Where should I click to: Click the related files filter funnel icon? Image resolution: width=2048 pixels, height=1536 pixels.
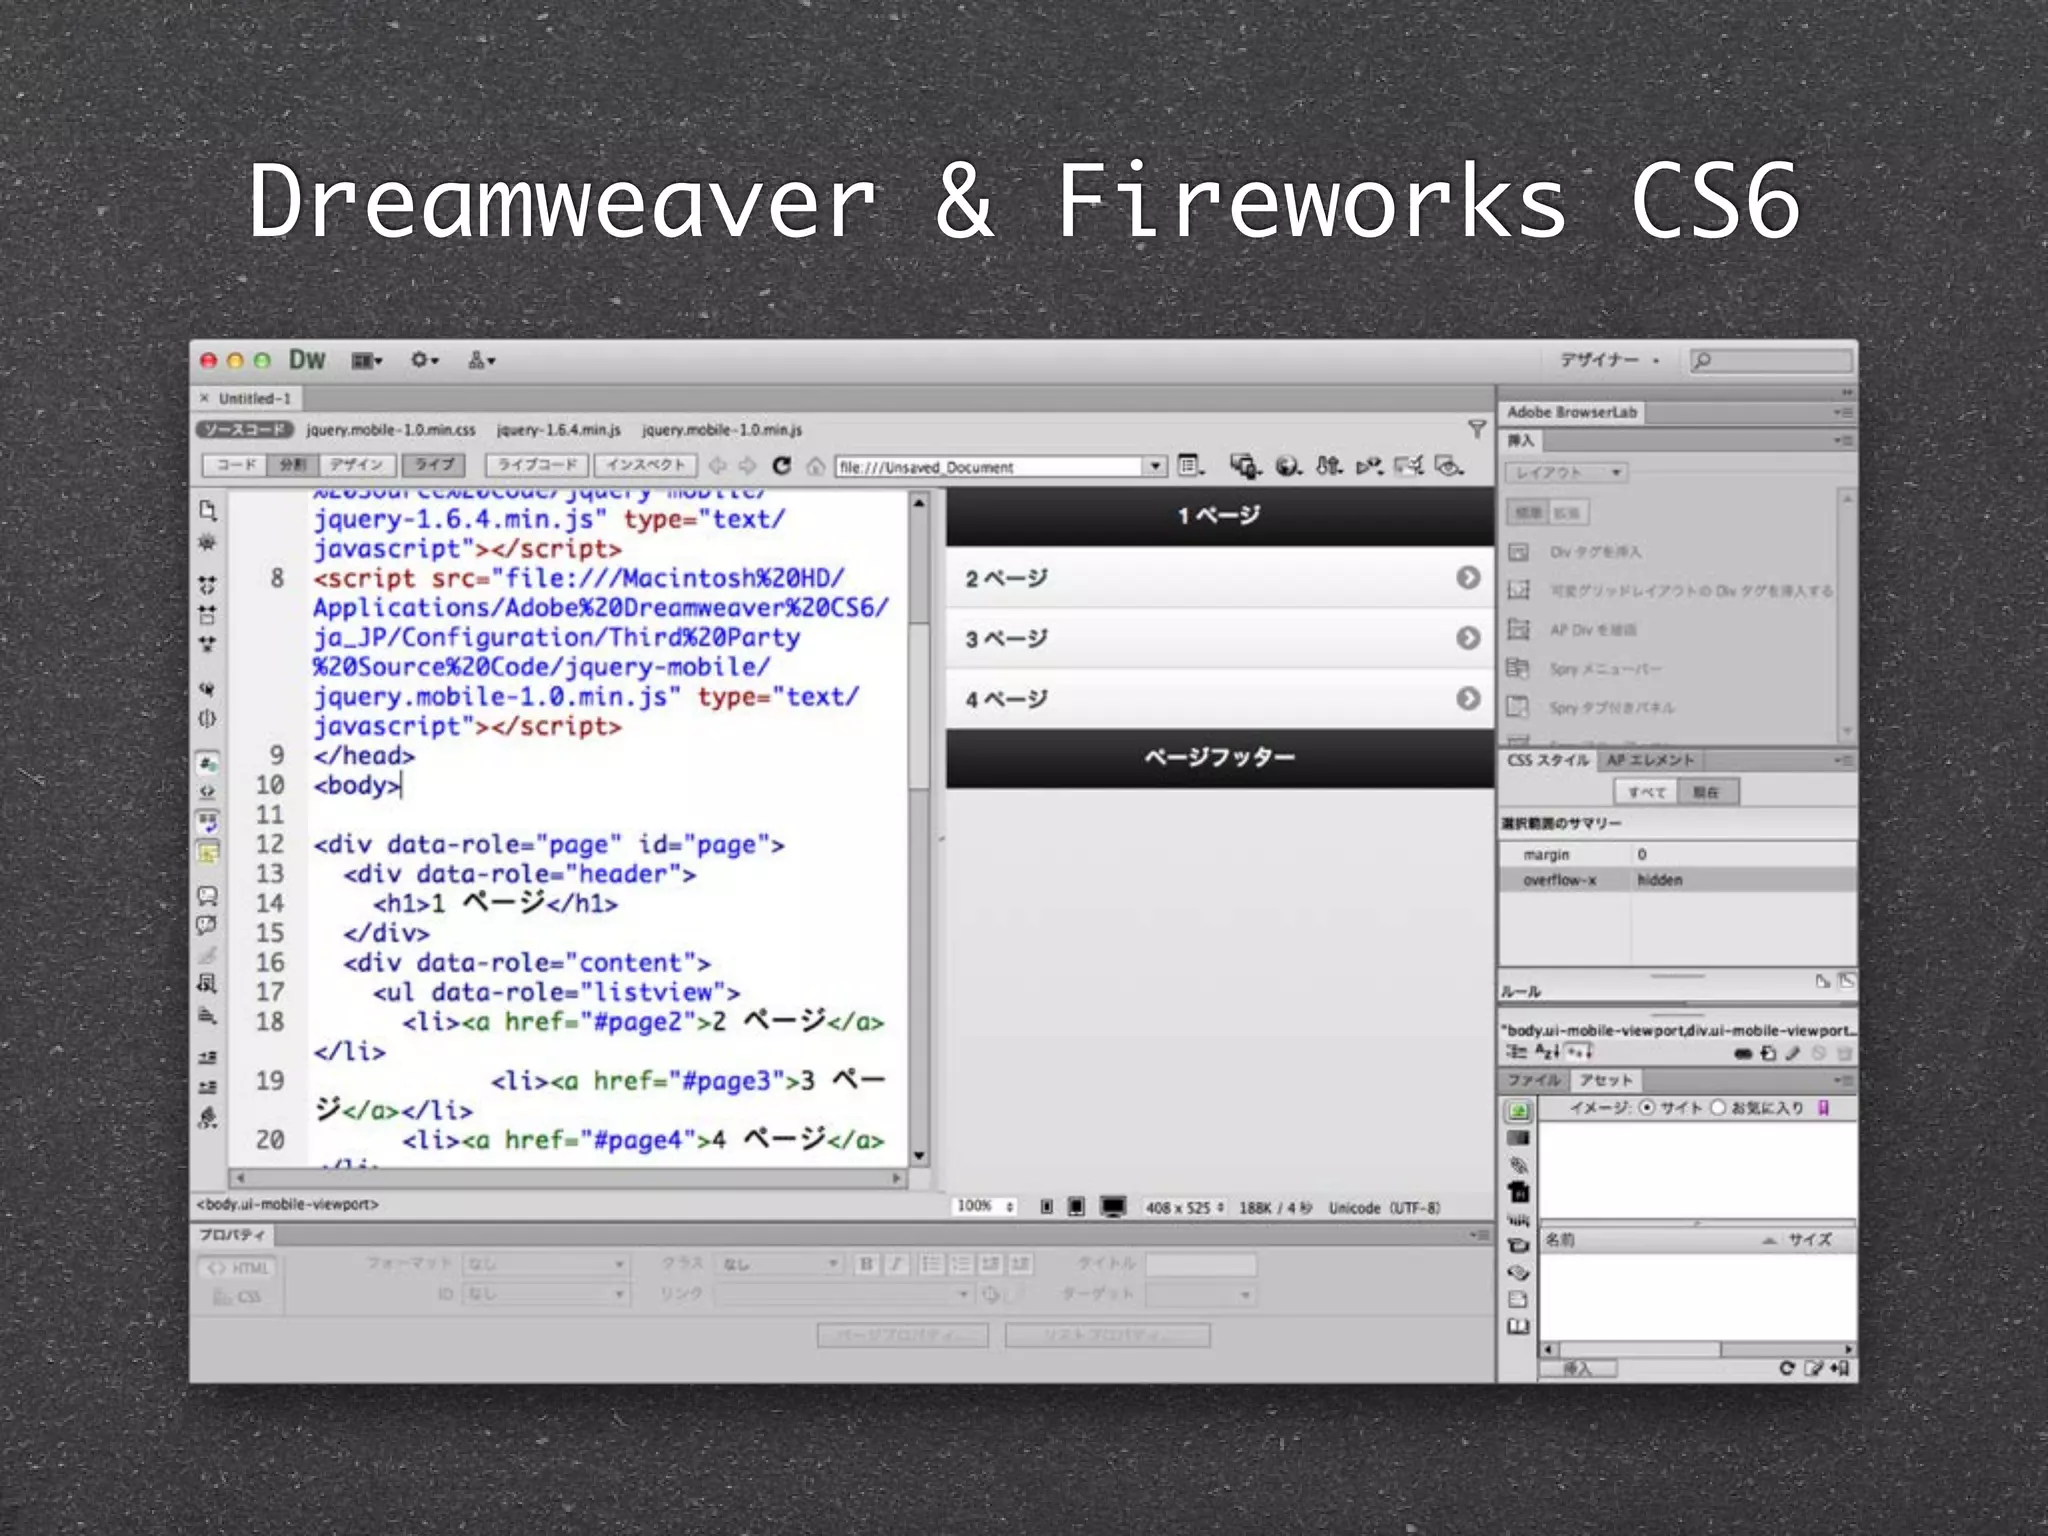pyautogui.click(x=1476, y=429)
